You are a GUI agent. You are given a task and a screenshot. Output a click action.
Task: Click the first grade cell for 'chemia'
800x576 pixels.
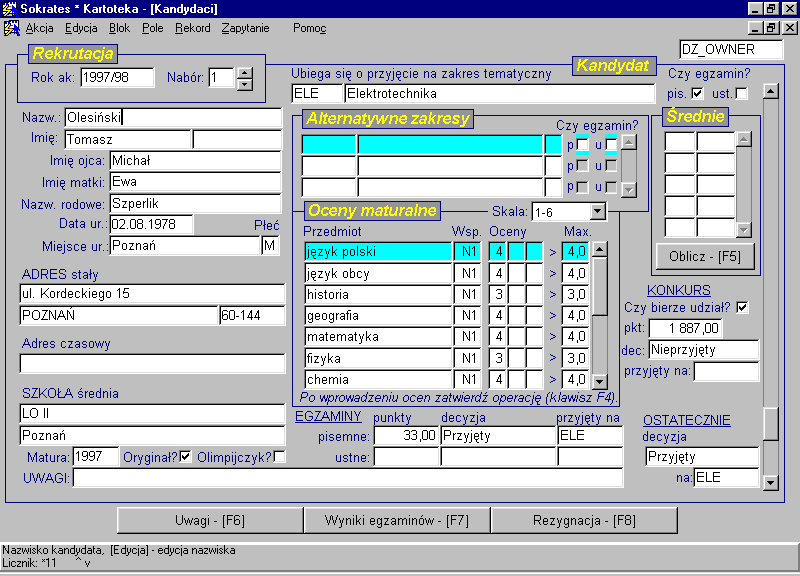498,380
